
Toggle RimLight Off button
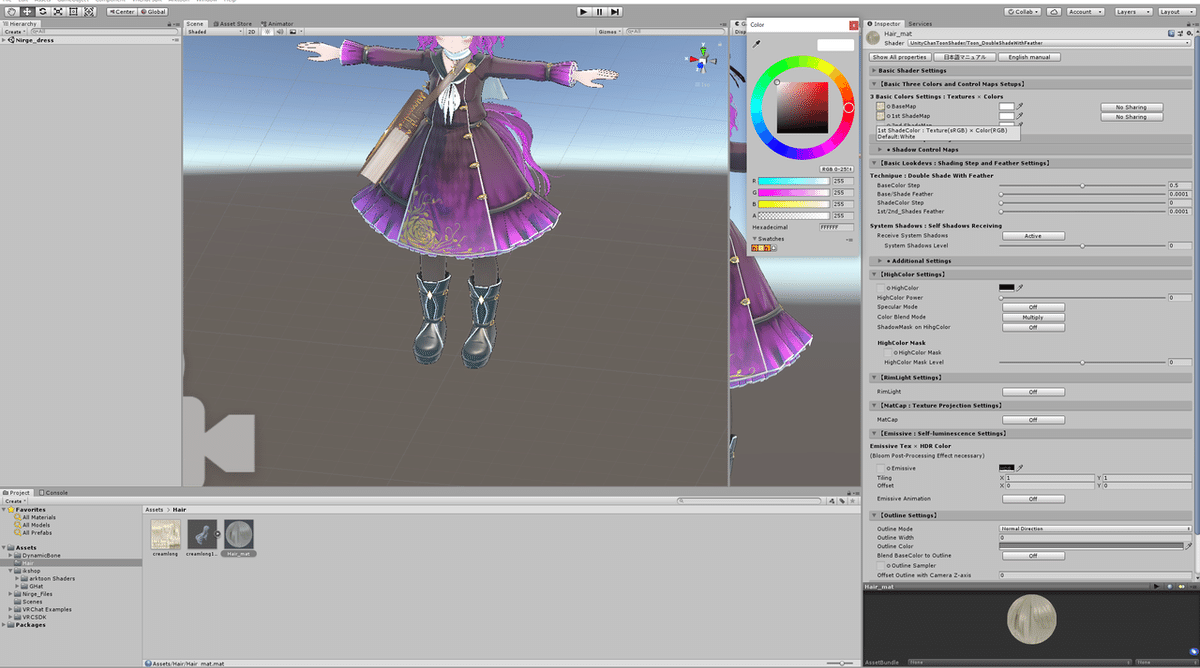[1033, 392]
